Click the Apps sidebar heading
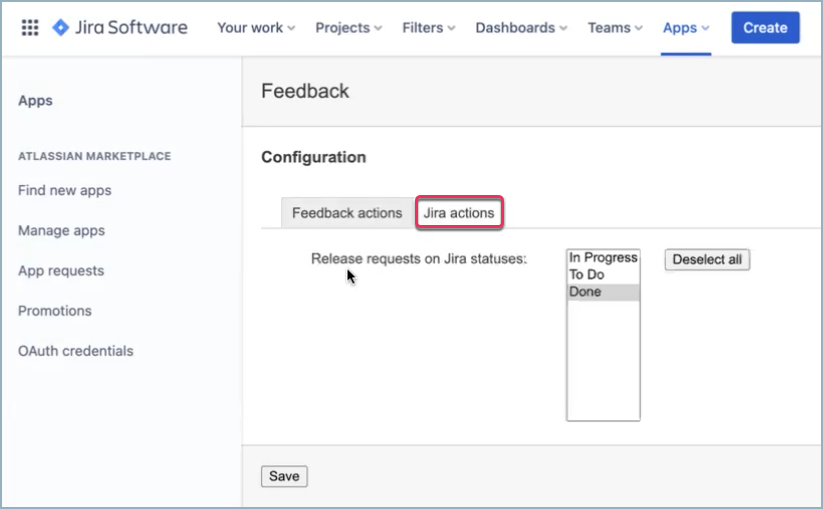 [x=35, y=101]
